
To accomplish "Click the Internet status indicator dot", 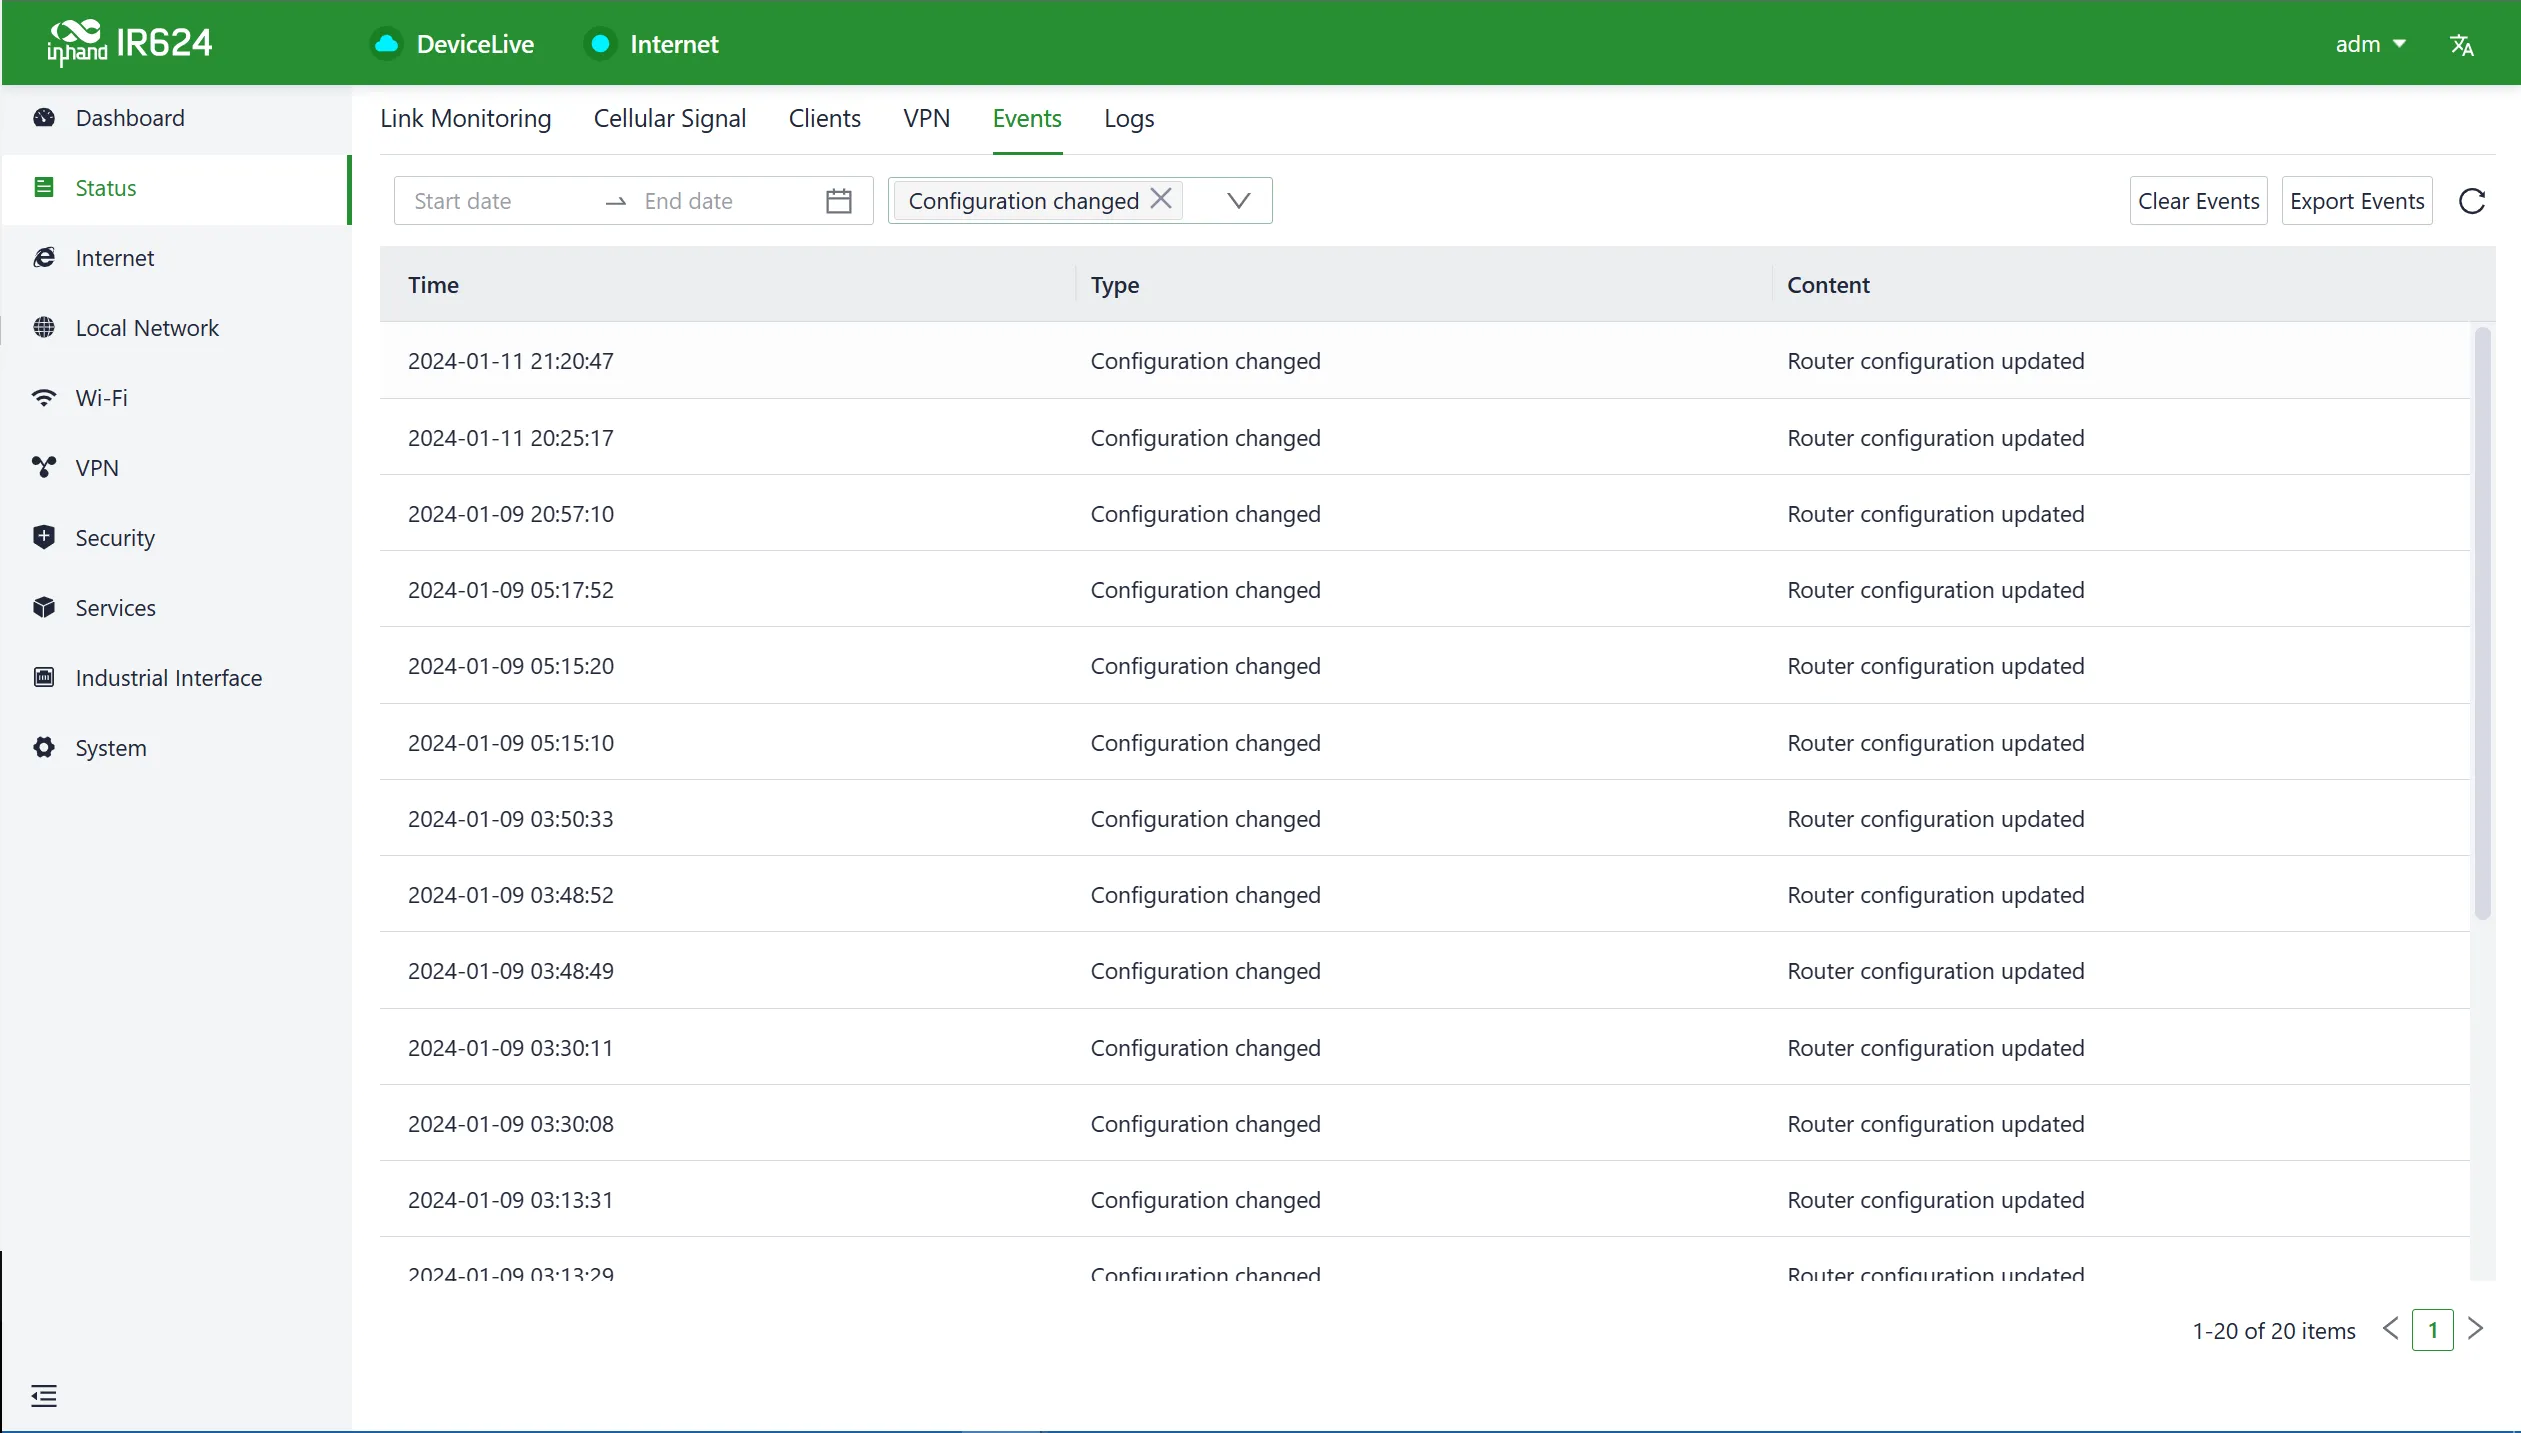I will click(x=600, y=44).
